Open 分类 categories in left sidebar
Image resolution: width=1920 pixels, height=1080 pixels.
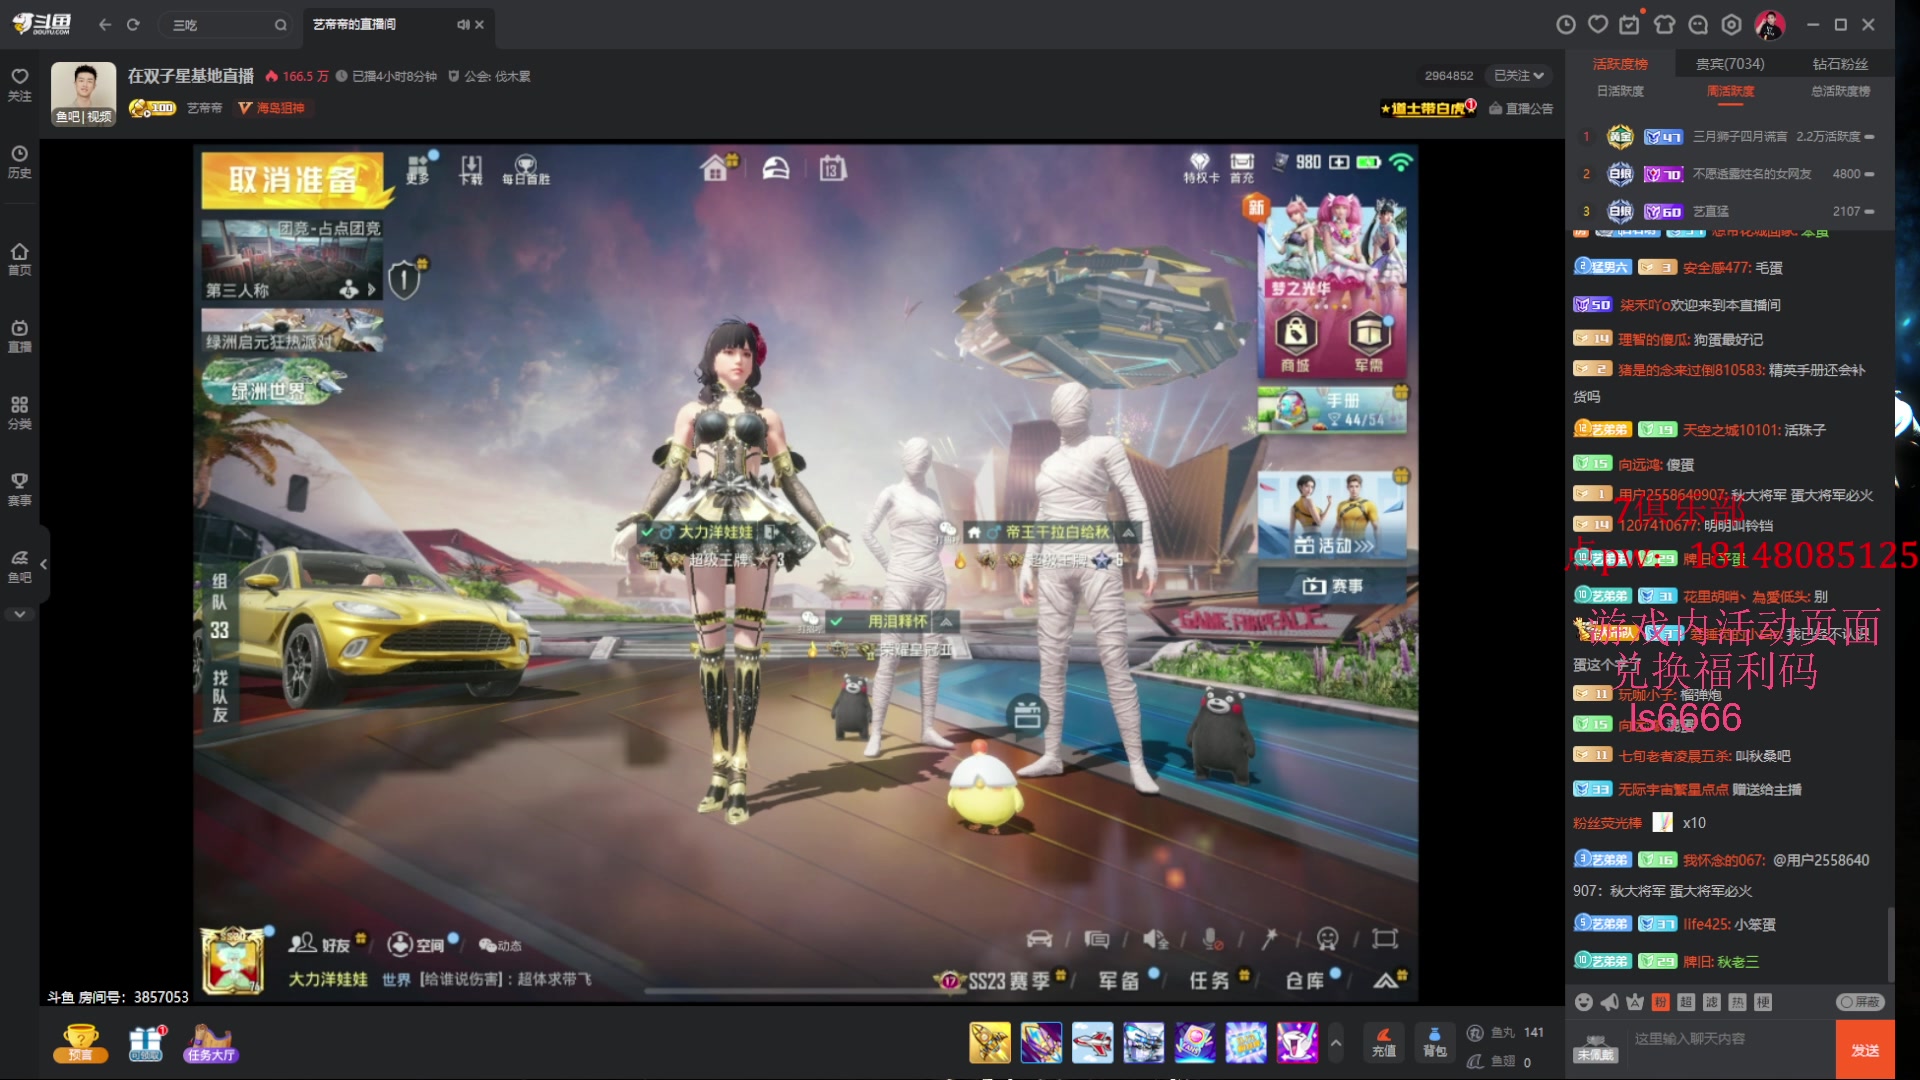(x=19, y=412)
